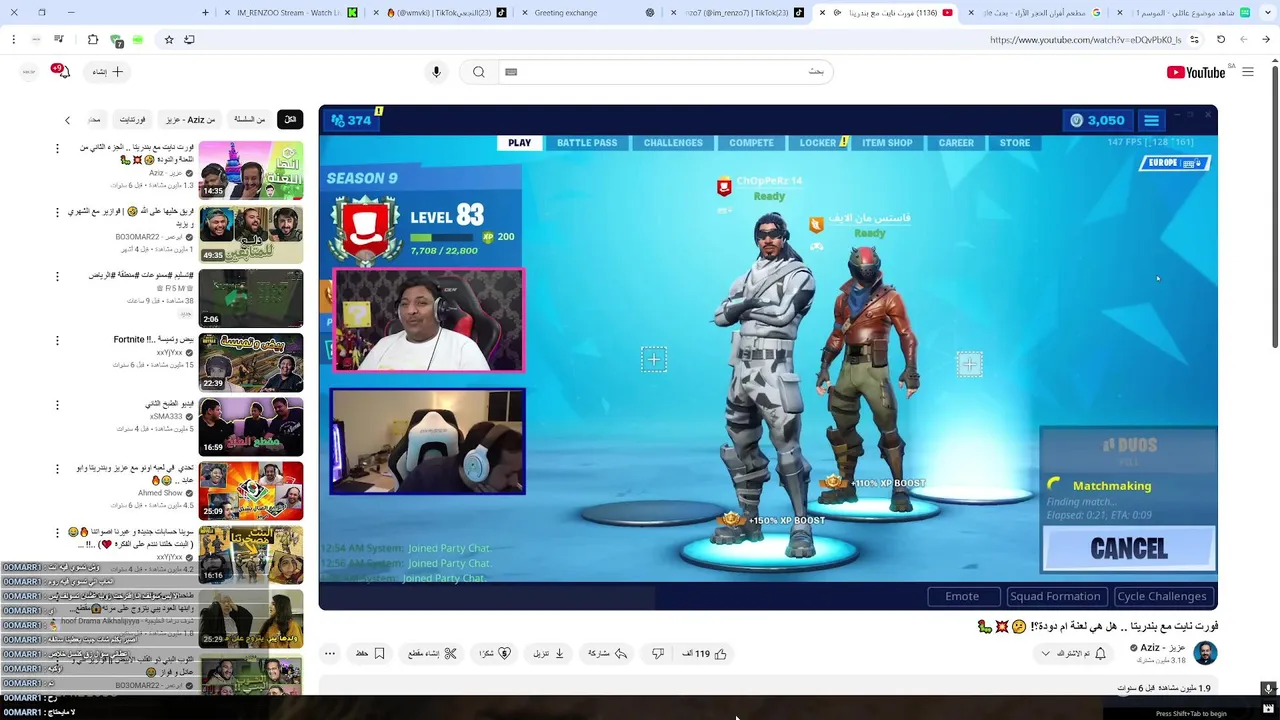Open the browser three-dot menu
Viewport: 1280px width, 720px height.
13,40
